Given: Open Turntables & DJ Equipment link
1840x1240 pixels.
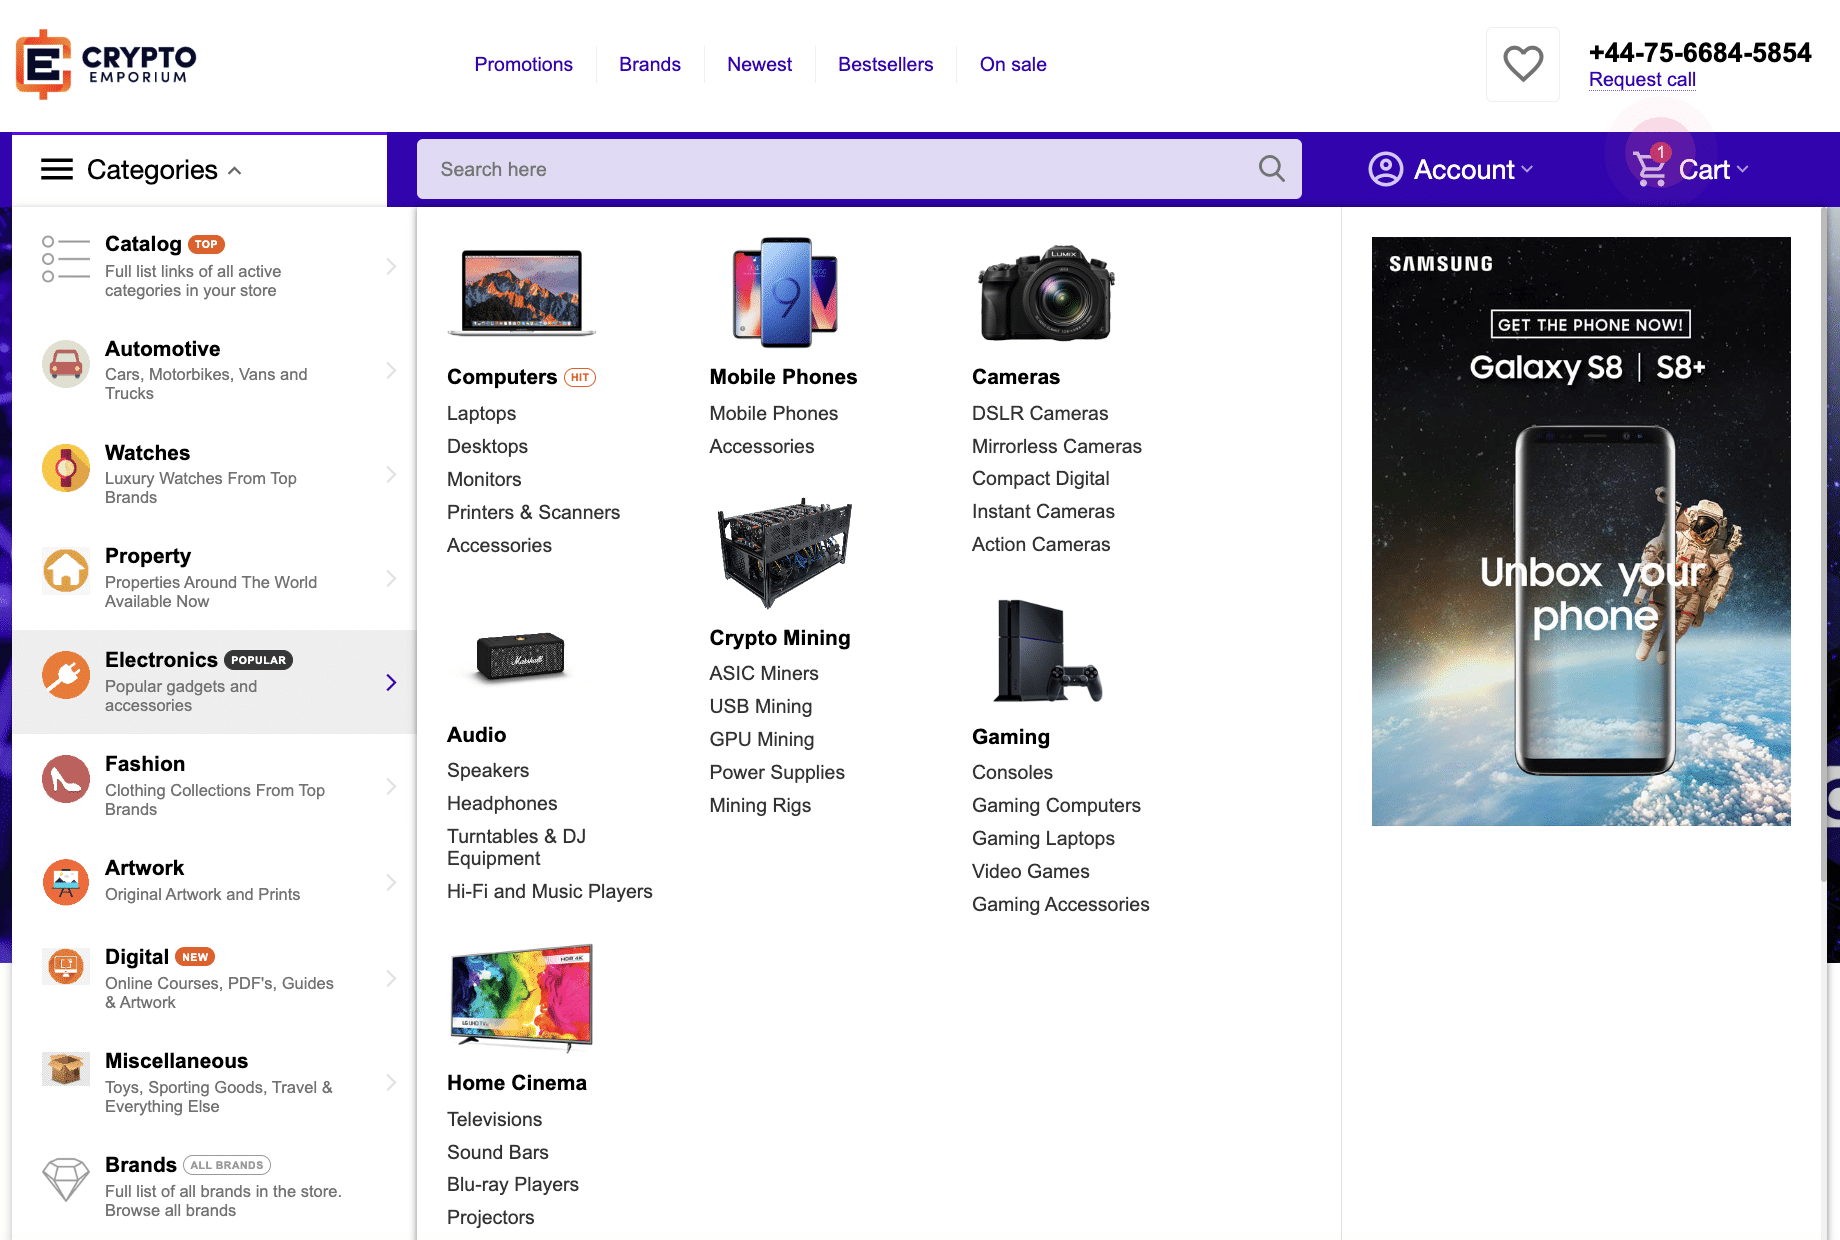Looking at the screenshot, I should click(516, 847).
